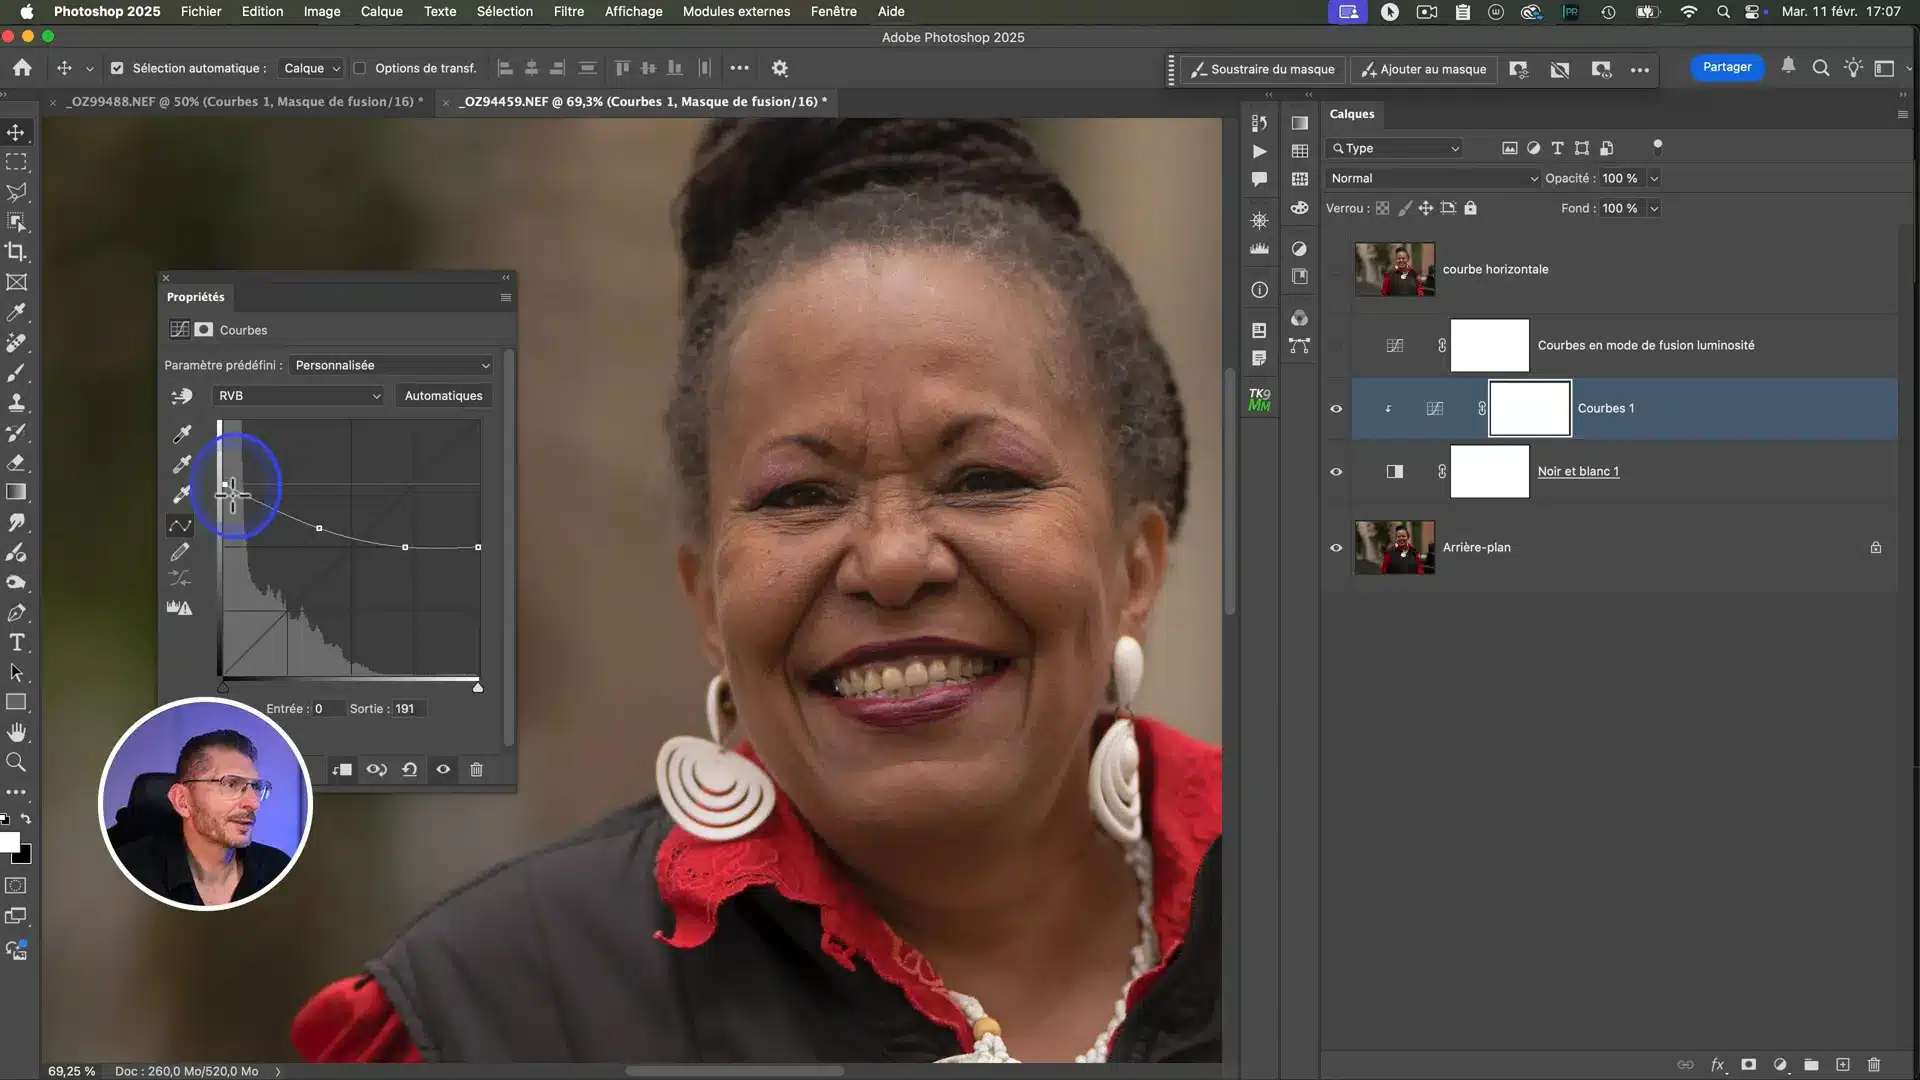Open the layer filter Type dropdown

point(1395,148)
